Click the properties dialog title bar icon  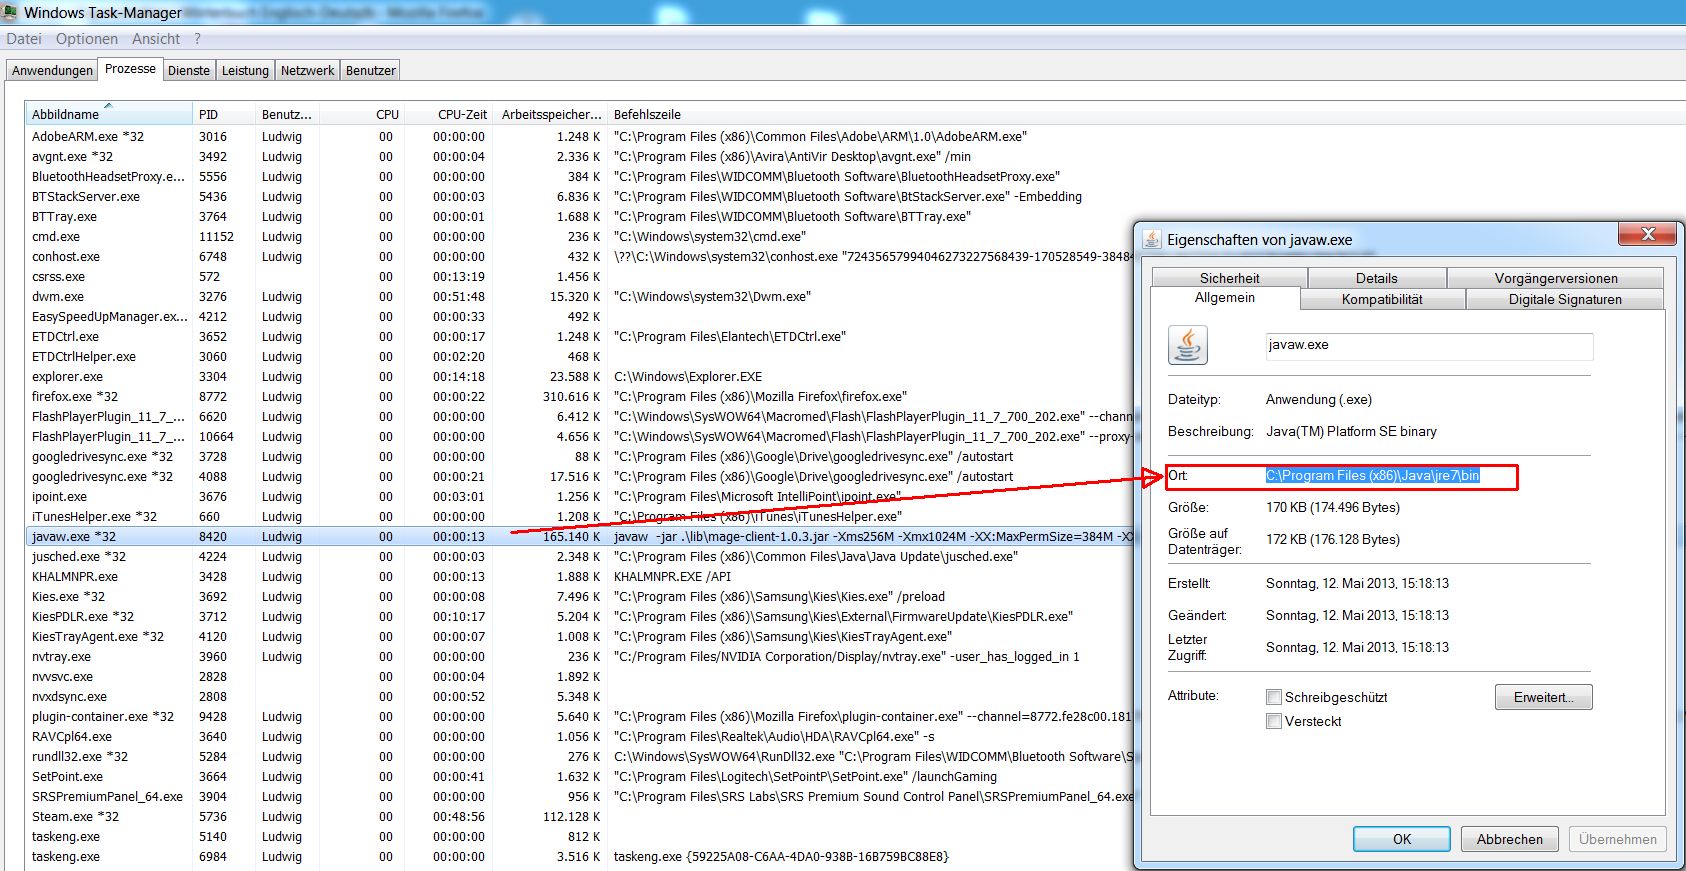[x=1152, y=239]
